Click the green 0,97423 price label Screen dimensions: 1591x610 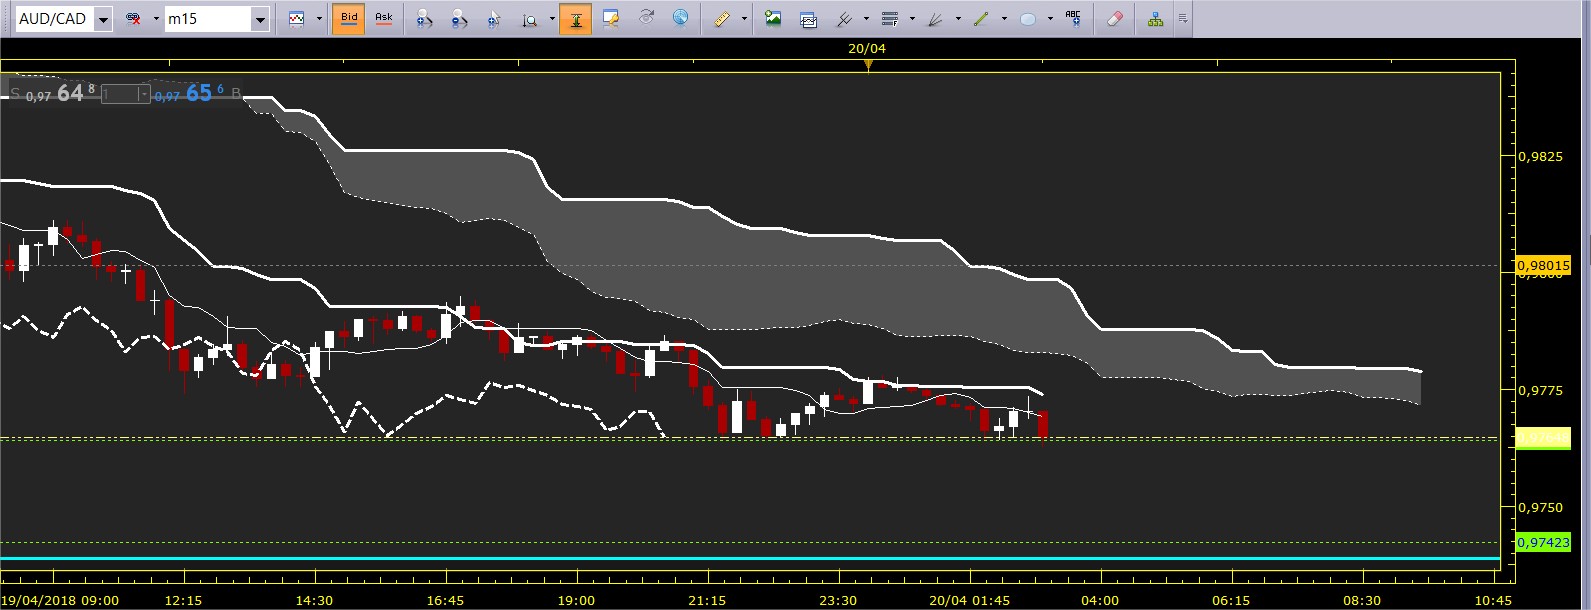click(1544, 542)
